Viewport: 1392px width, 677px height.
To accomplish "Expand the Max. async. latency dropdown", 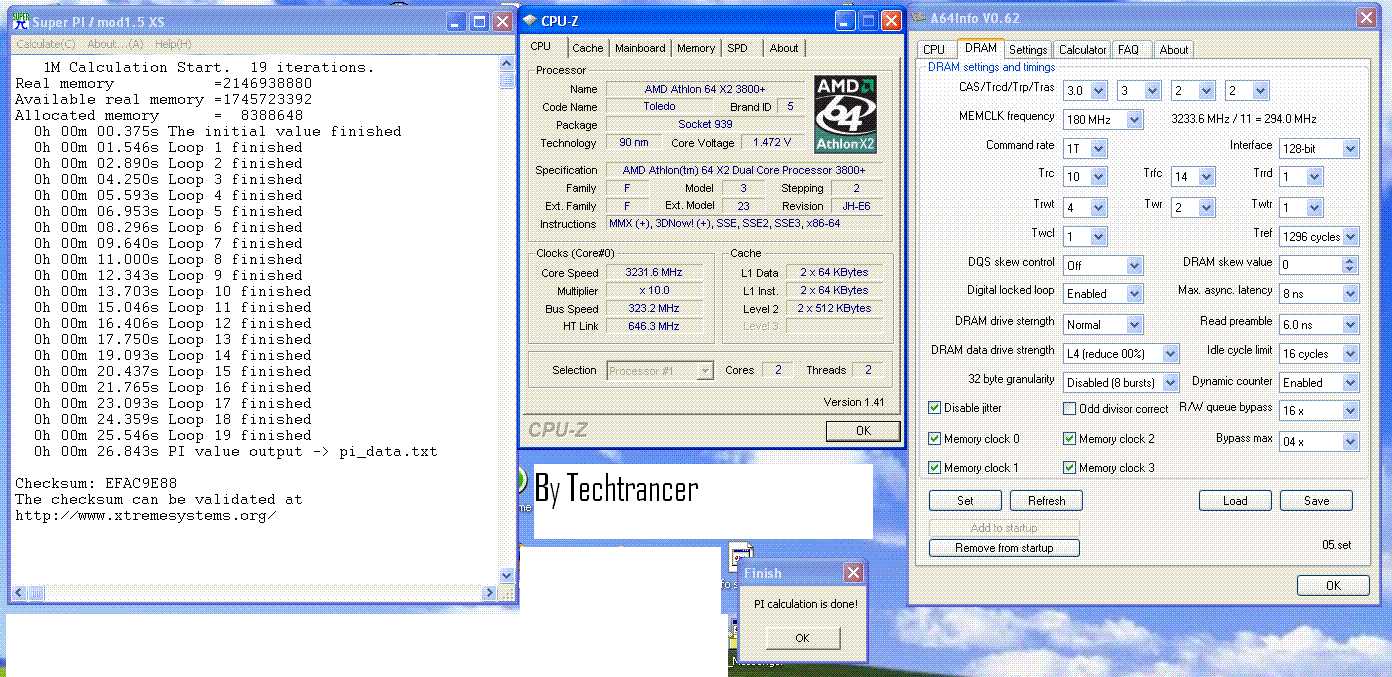I will [x=1350, y=294].
